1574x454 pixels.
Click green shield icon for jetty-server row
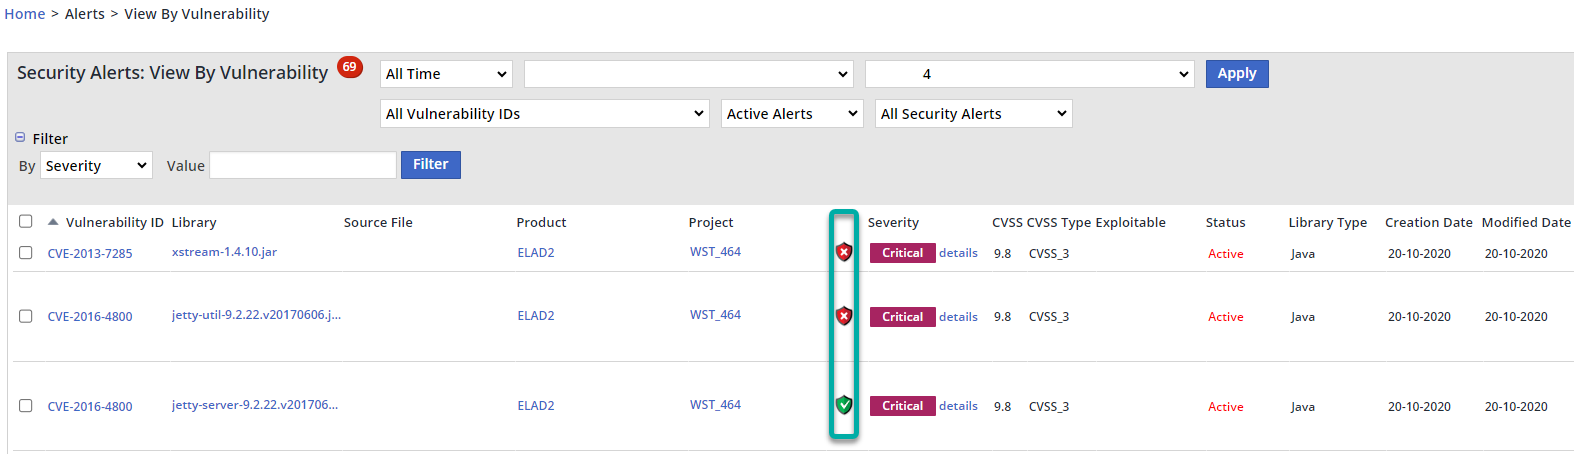(x=844, y=405)
